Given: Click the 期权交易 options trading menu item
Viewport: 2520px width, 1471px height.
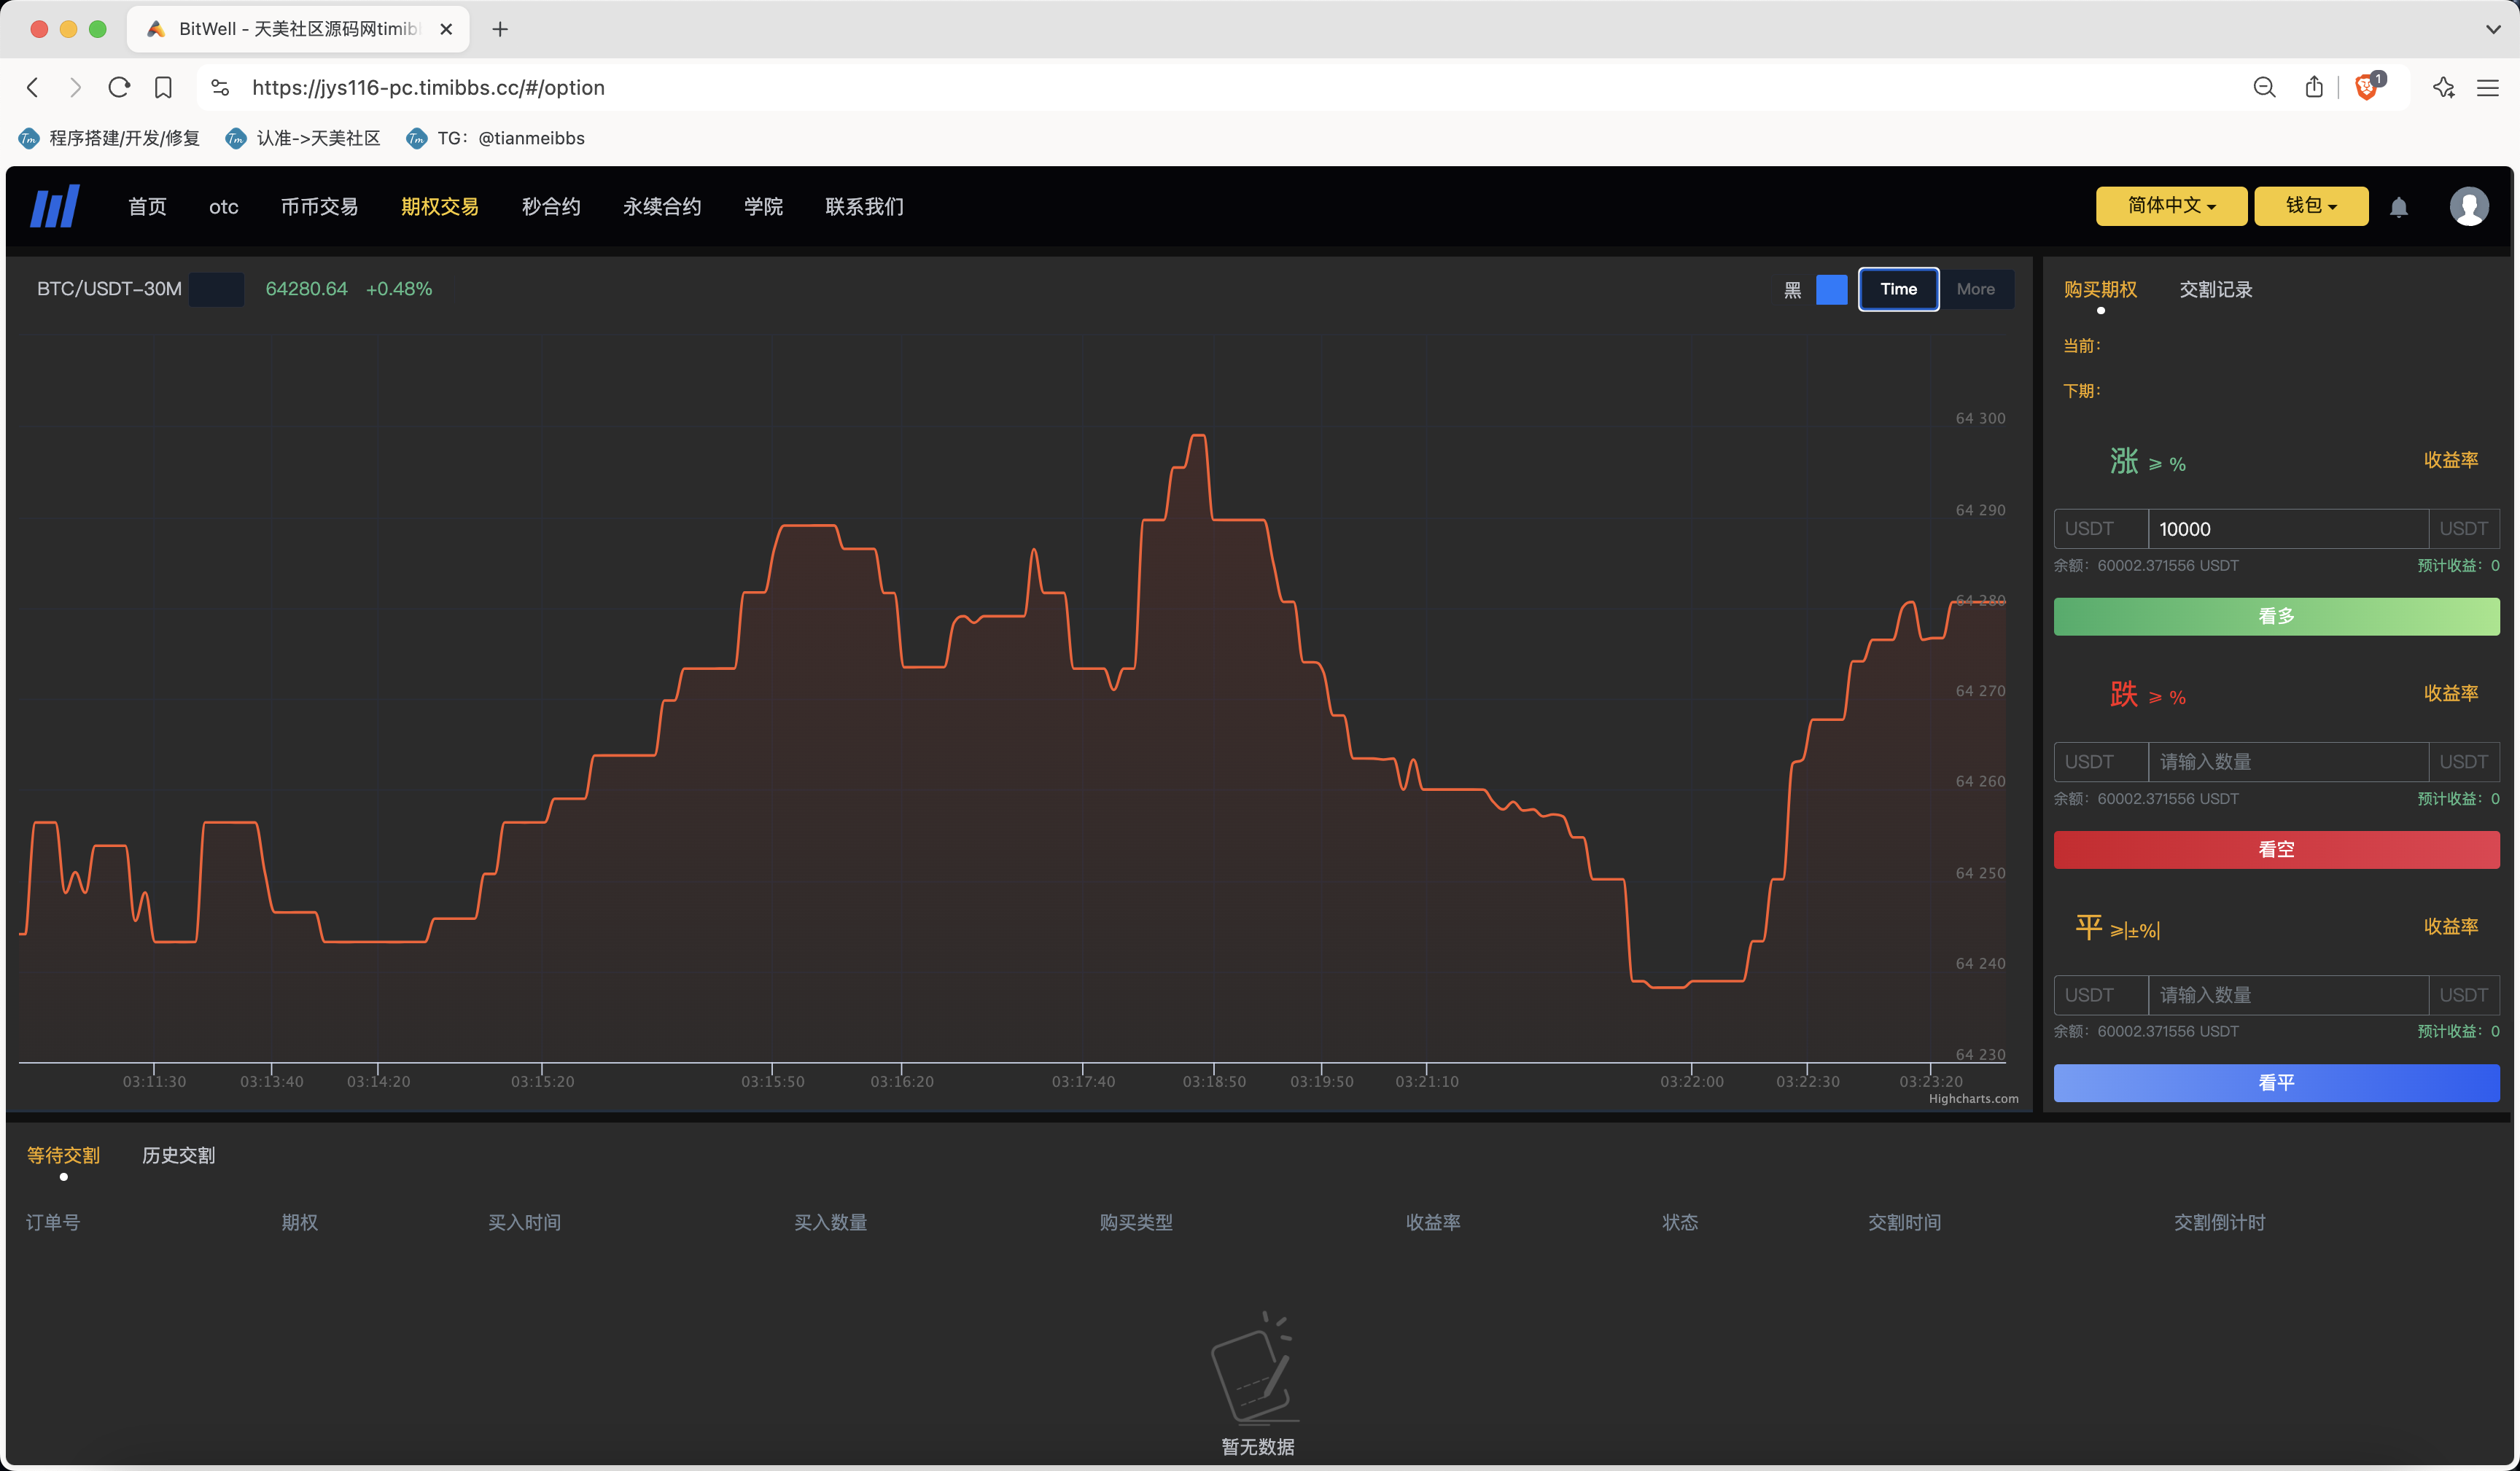Looking at the screenshot, I should [x=440, y=206].
